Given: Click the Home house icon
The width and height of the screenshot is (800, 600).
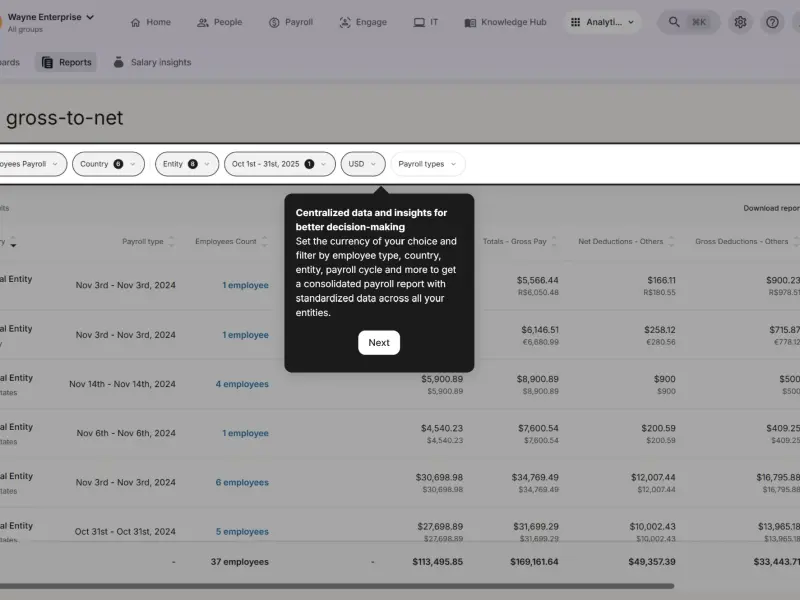Looking at the screenshot, I should tap(135, 22).
